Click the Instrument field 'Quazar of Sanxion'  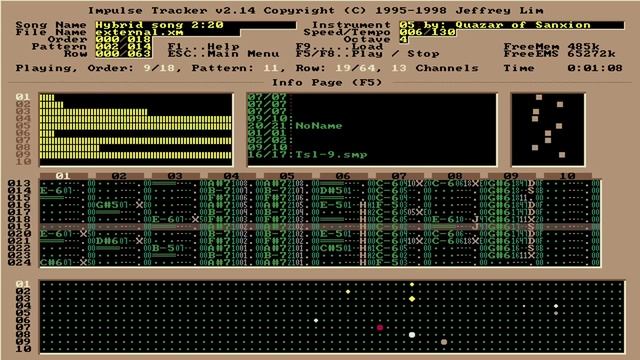(x=511, y=25)
